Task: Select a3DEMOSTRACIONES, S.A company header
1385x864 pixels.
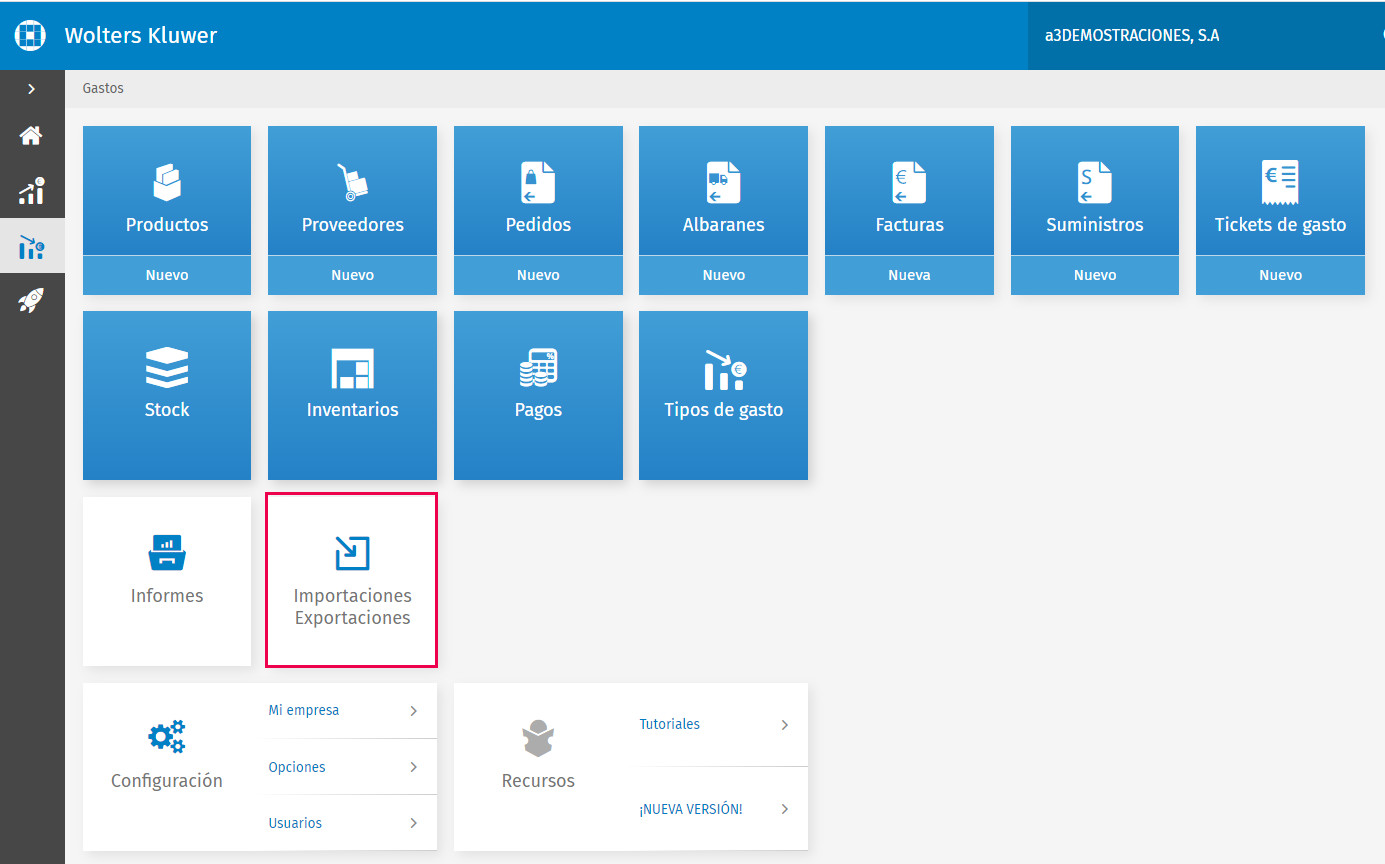Action: pyautogui.click(x=1132, y=36)
